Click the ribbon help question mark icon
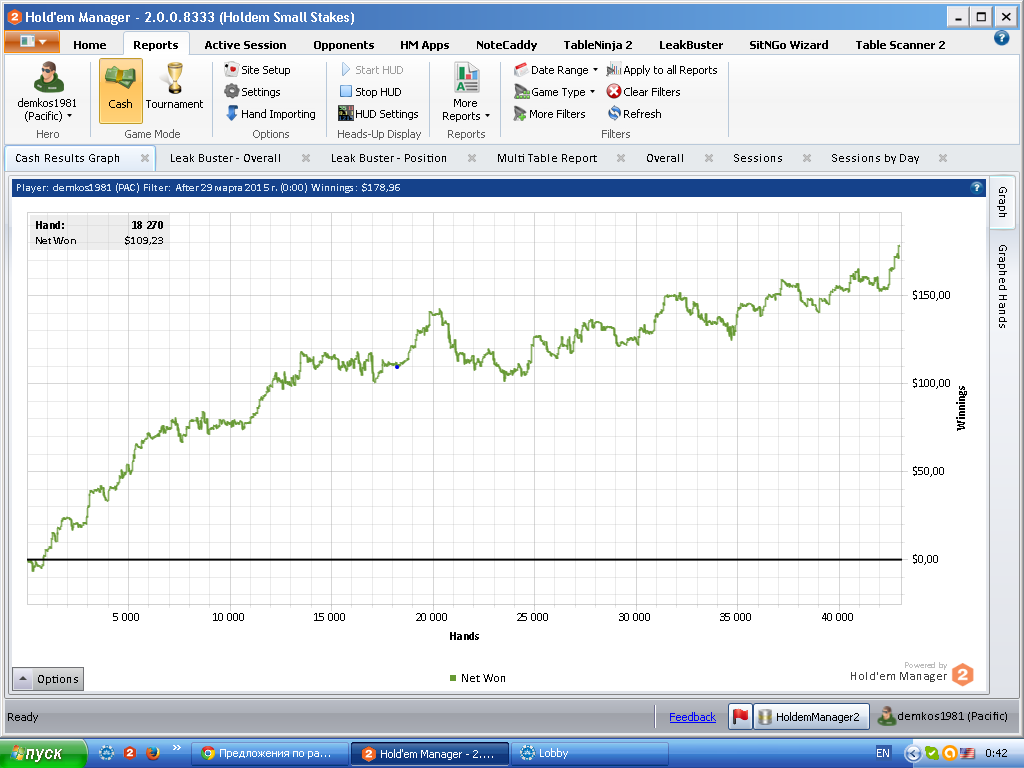 click(1001, 38)
